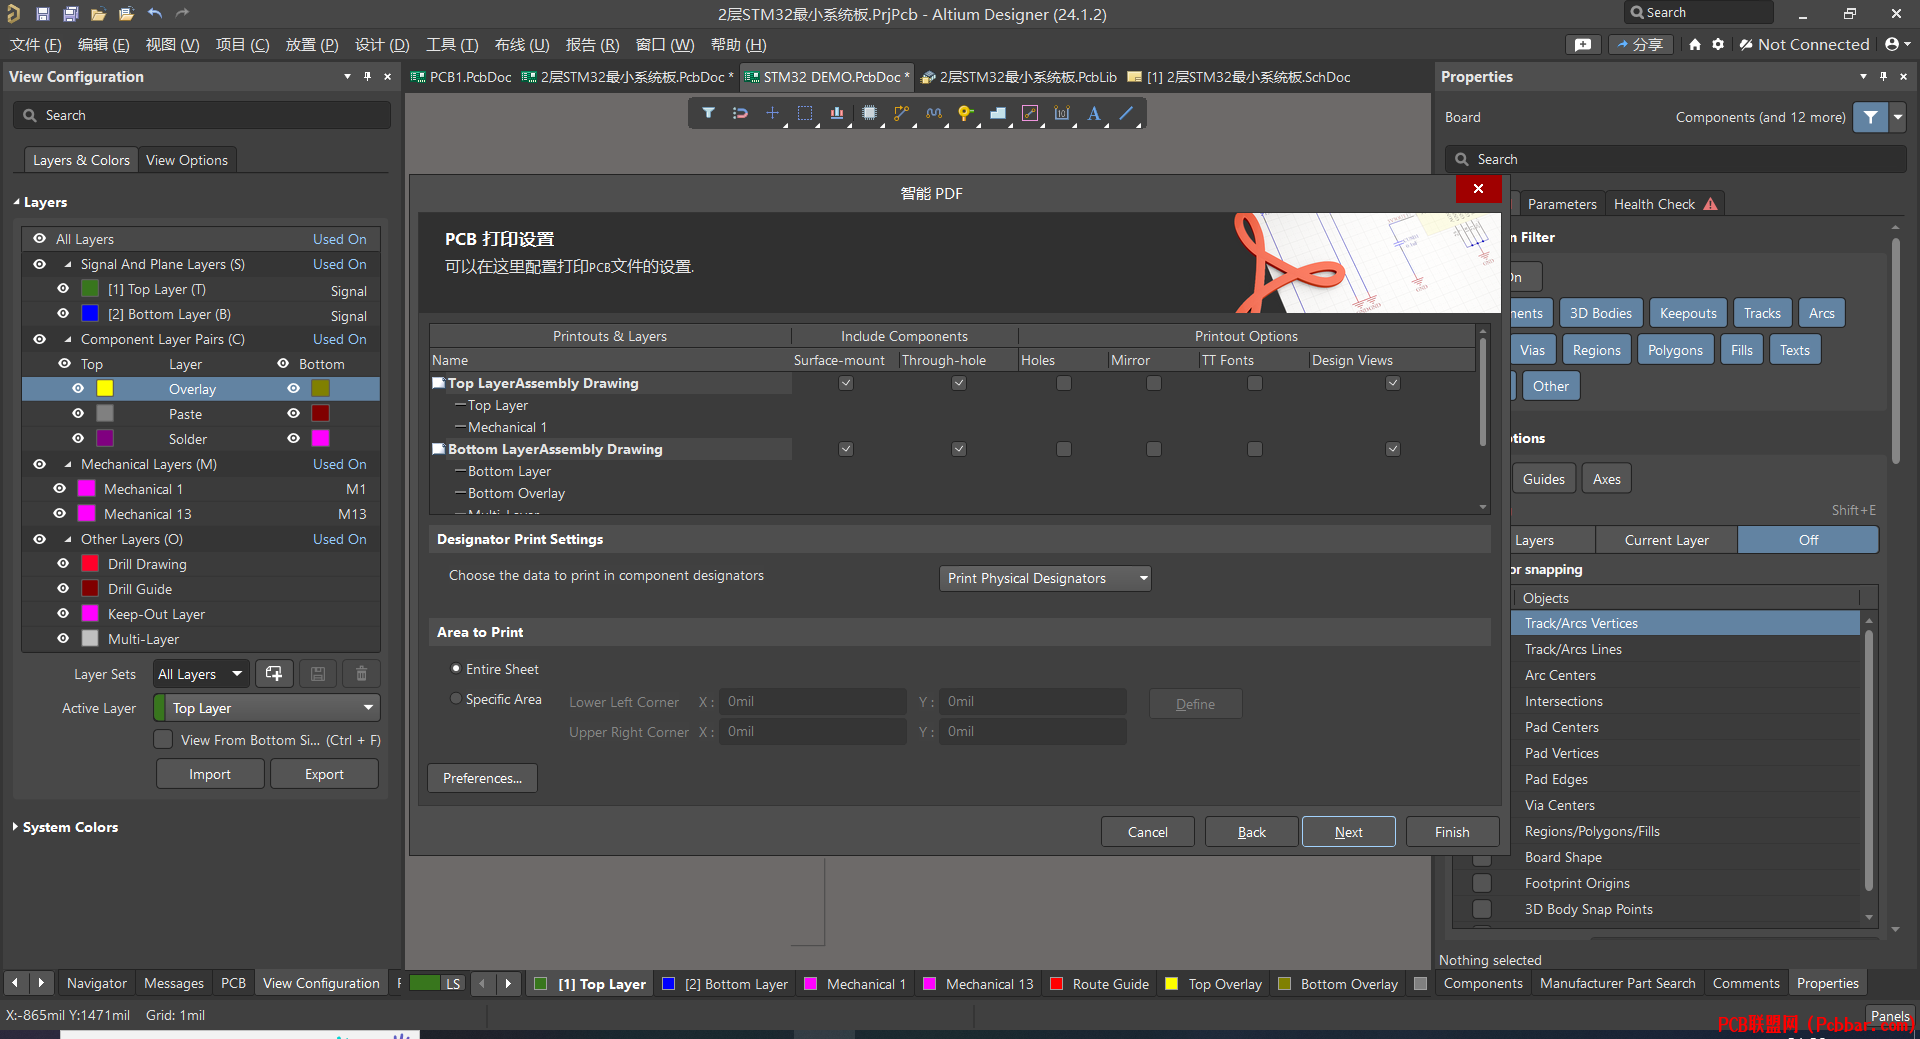1920x1039 pixels.
Task: Click the Next button in the 智能 PDF wizard
Action: coord(1348,832)
